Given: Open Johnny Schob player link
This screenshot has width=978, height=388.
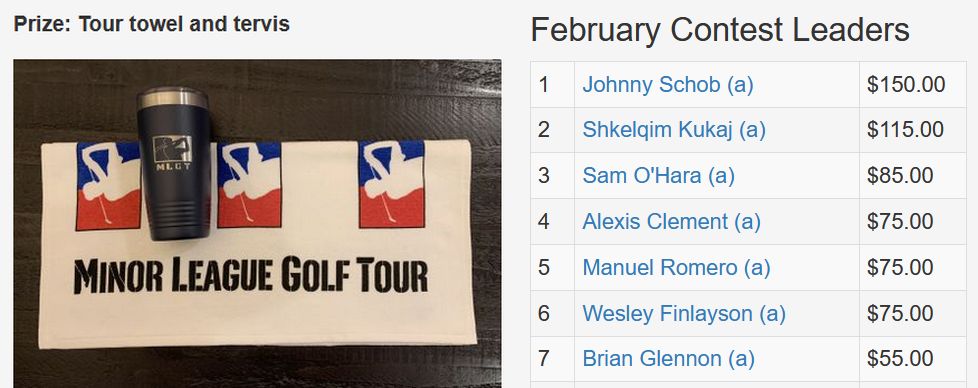Looking at the screenshot, I should 667,85.
